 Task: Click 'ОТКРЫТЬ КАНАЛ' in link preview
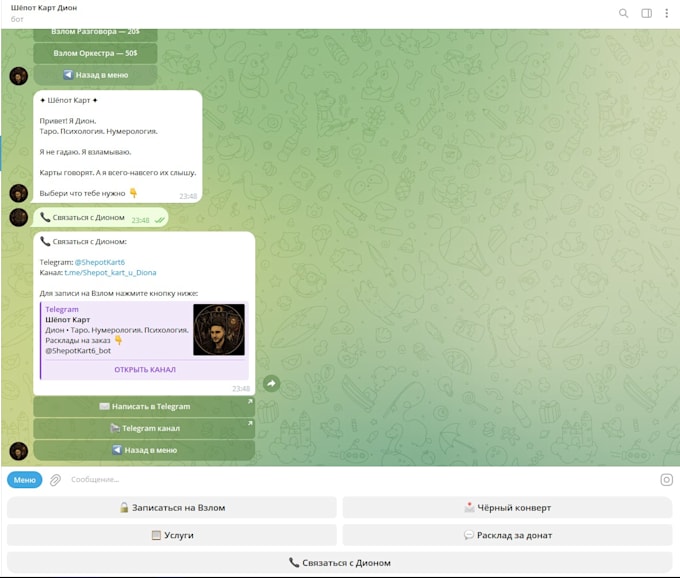pyautogui.click(x=145, y=369)
